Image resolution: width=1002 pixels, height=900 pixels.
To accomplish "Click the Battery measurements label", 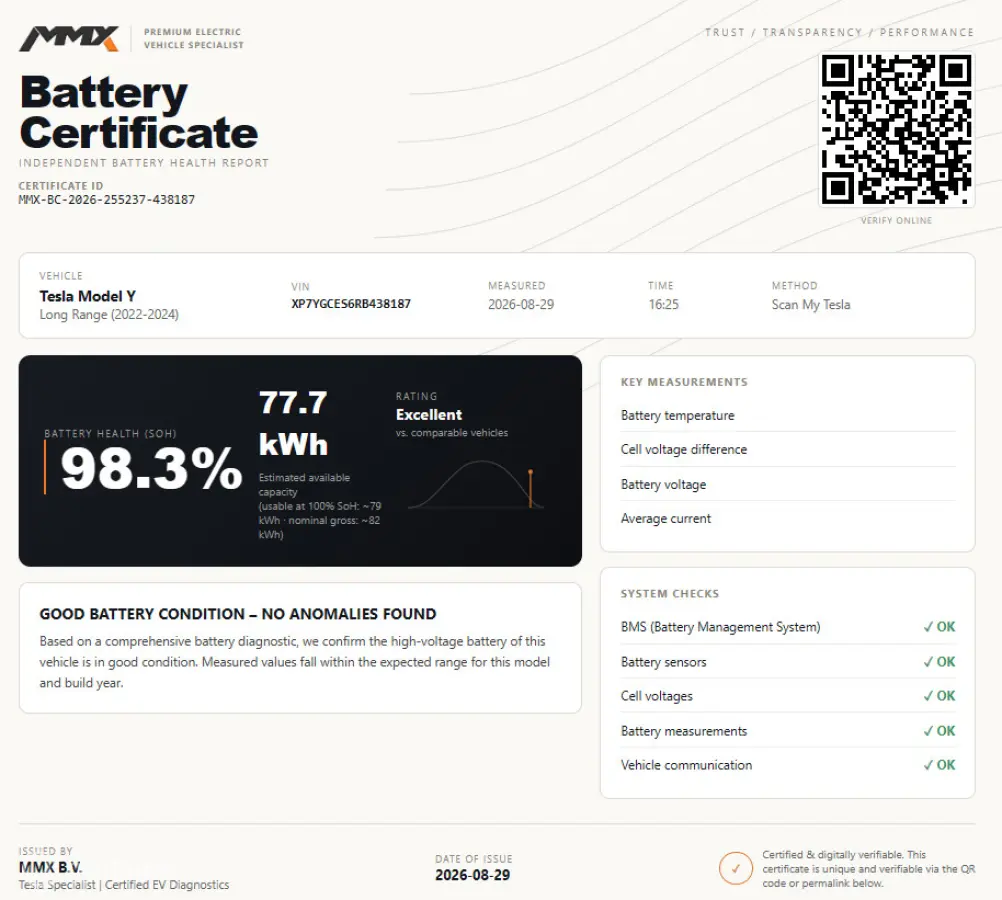I will [684, 731].
